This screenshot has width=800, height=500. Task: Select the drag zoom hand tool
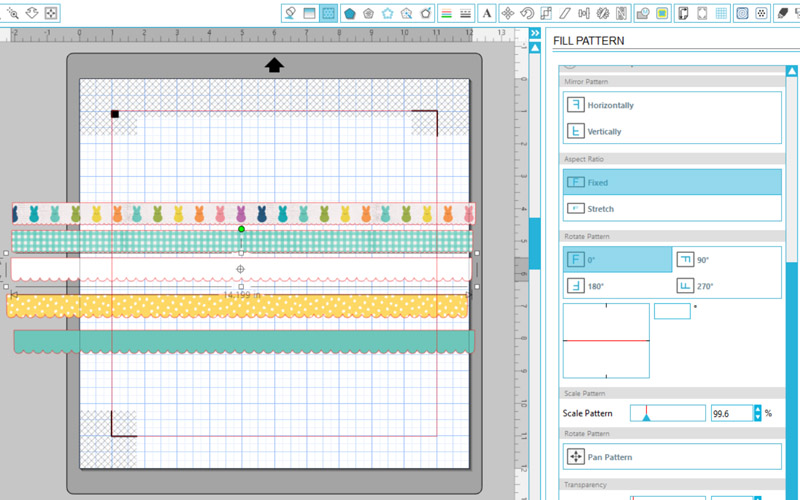[x=32, y=13]
